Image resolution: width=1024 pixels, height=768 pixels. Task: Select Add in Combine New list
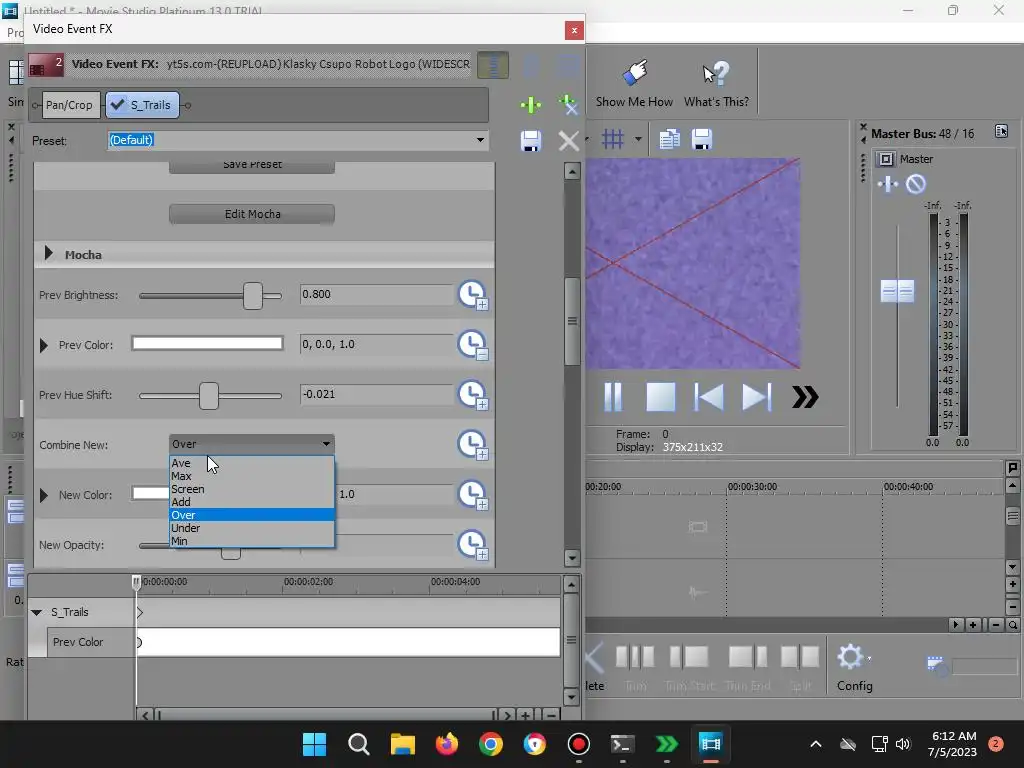(x=251, y=502)
